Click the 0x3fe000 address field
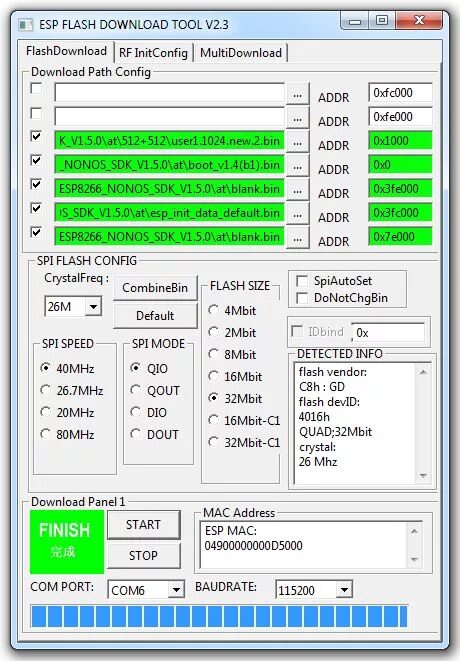 coord(400,188)
